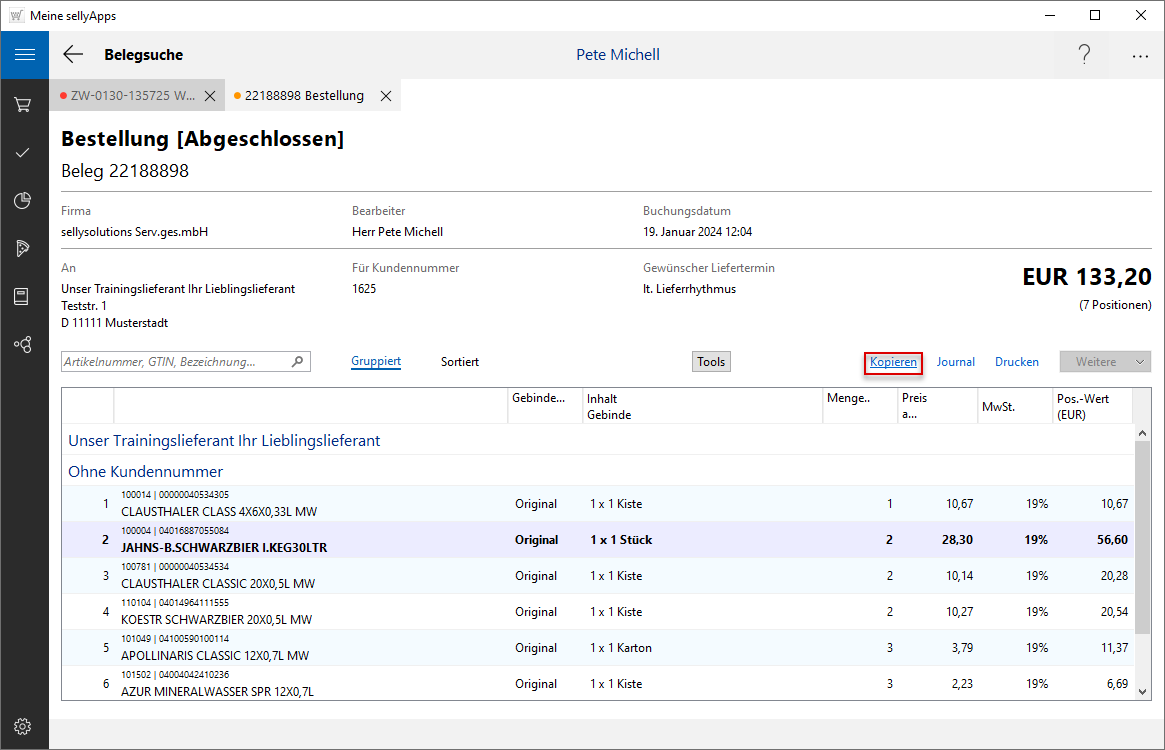Image resolution: width=1165 pixels, height=750 pixels.
Task: Open the more options ellipsis menu
Action: coord(1140,56)
